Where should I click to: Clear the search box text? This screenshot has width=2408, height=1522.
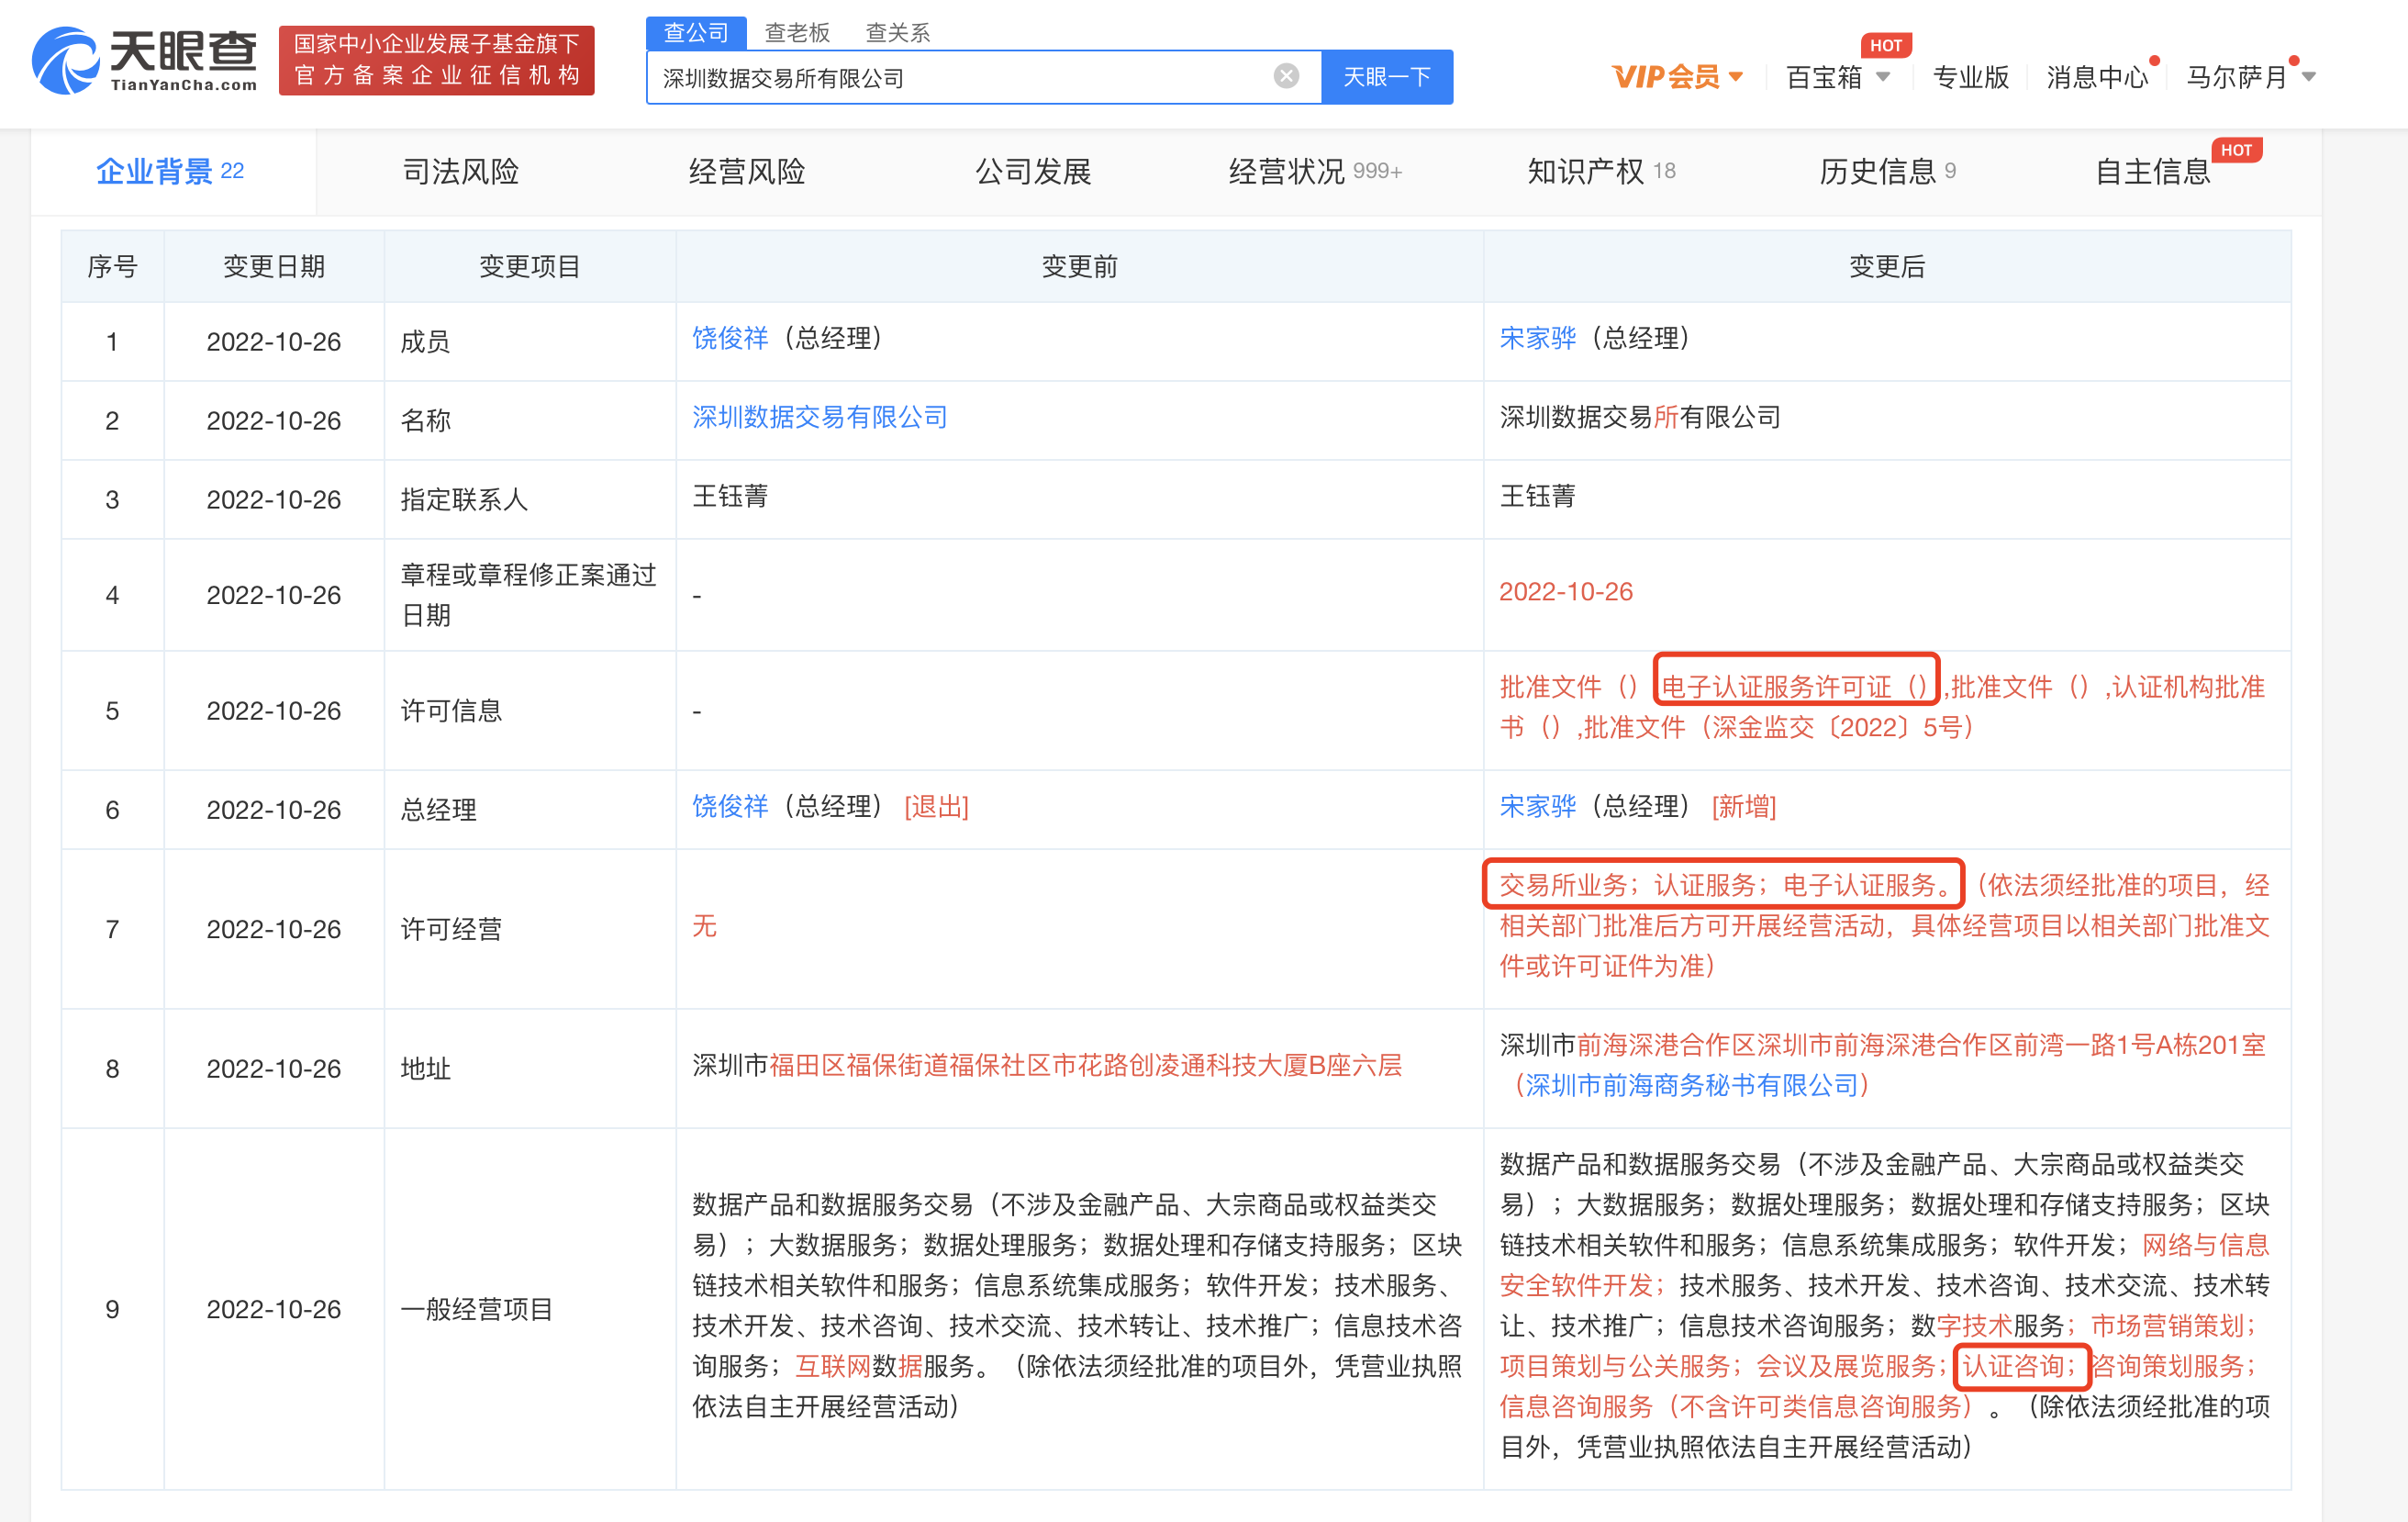point(1286,76)
